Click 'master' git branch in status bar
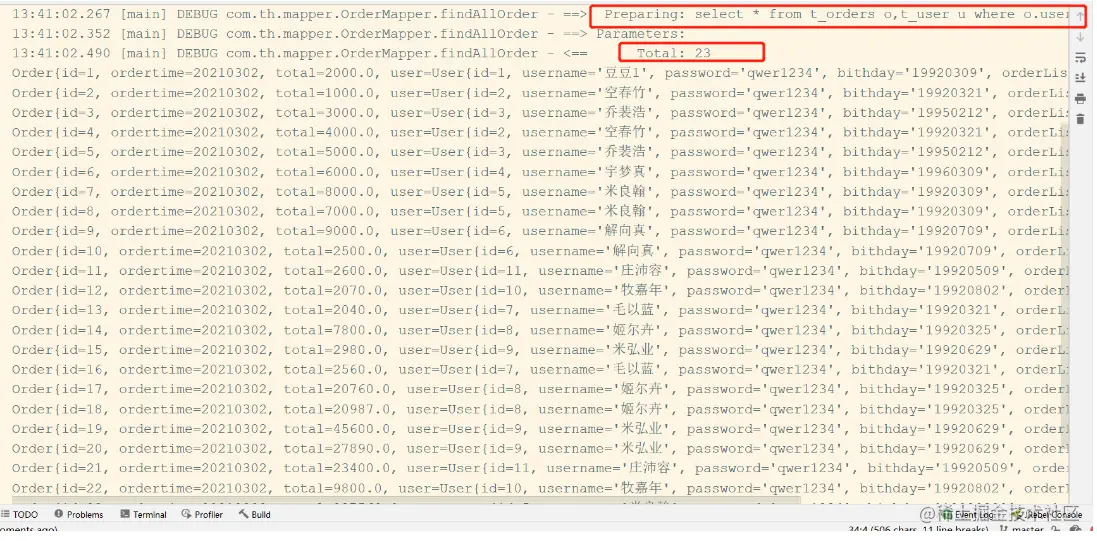 click(x=1028, y=529)
